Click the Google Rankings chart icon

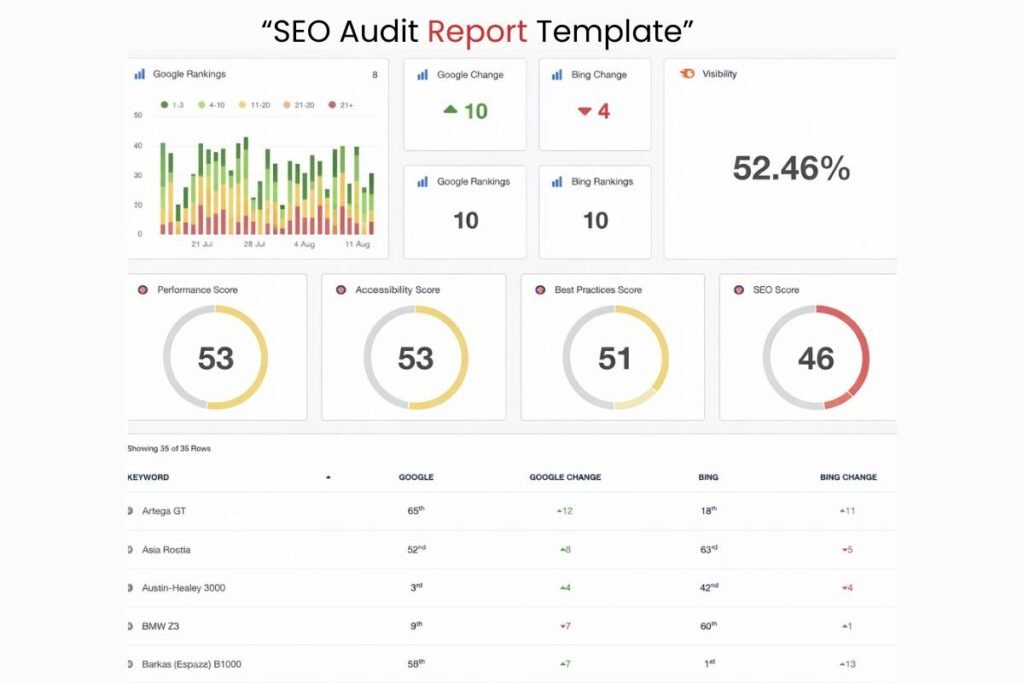pyautogui.click(x=139, y=73)
